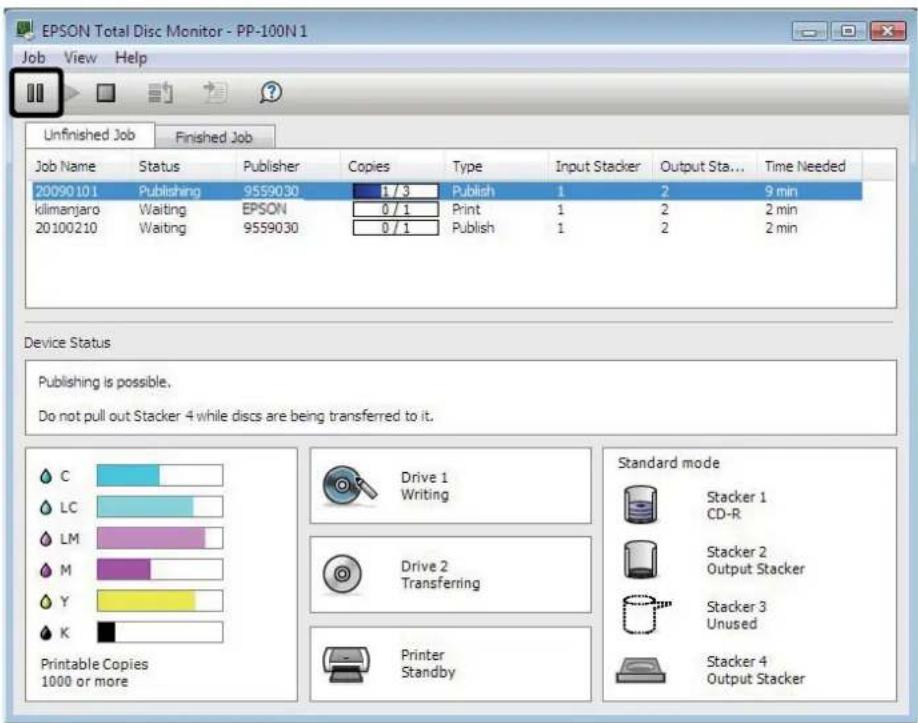The width and height of the screenshot is (918, 723).
Task: Stop the job with square Stop icon
Action: (x=106, y=92)
